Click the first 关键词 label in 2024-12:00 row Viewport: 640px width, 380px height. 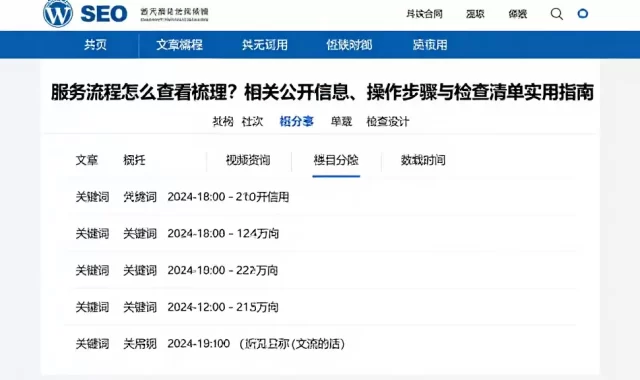[x=92, y=307]
